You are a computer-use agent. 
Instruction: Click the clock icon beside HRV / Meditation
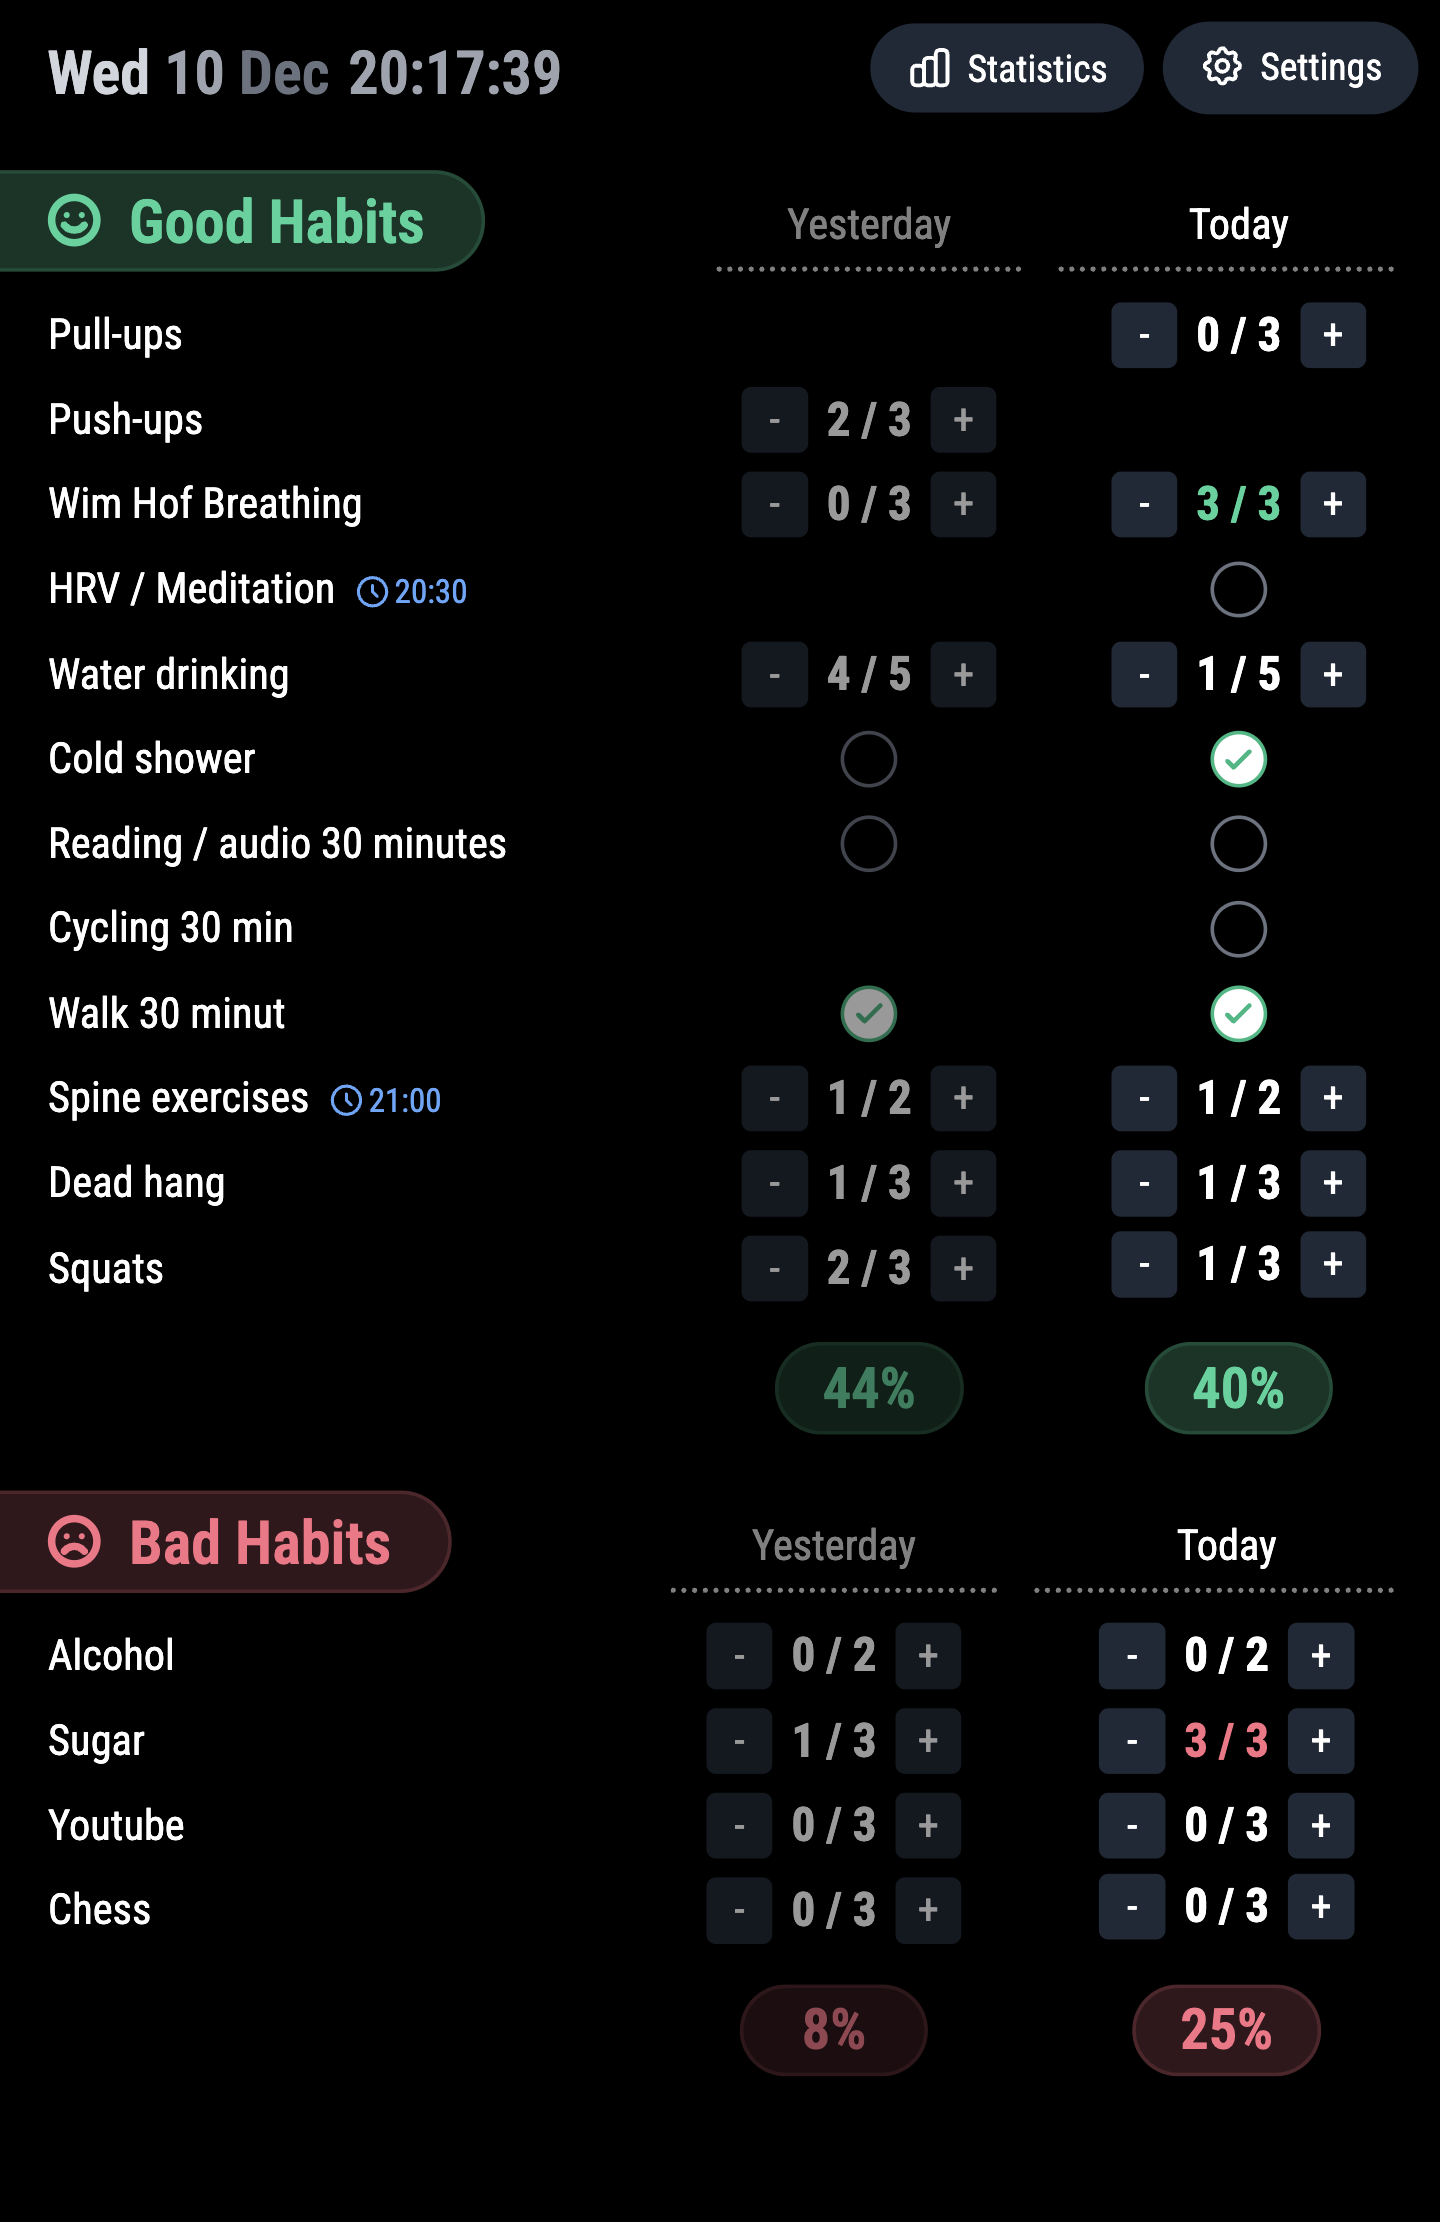(371, 592)
